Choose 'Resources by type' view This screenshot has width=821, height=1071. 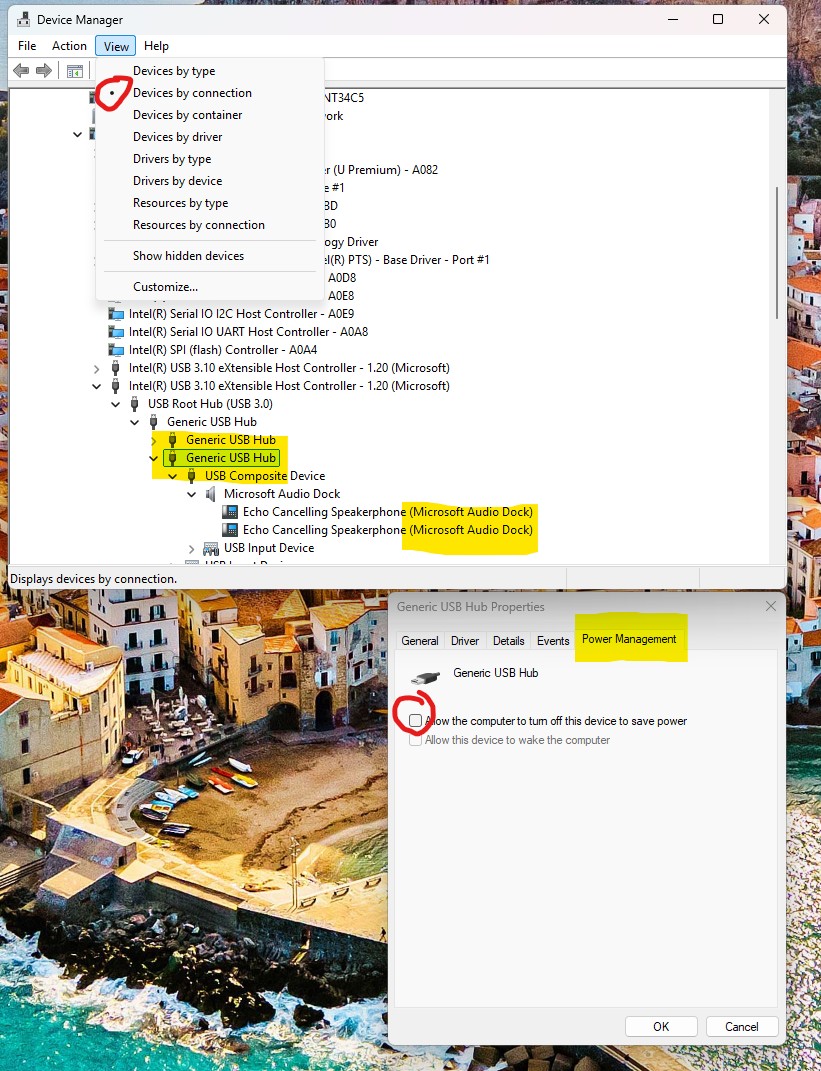210,203
